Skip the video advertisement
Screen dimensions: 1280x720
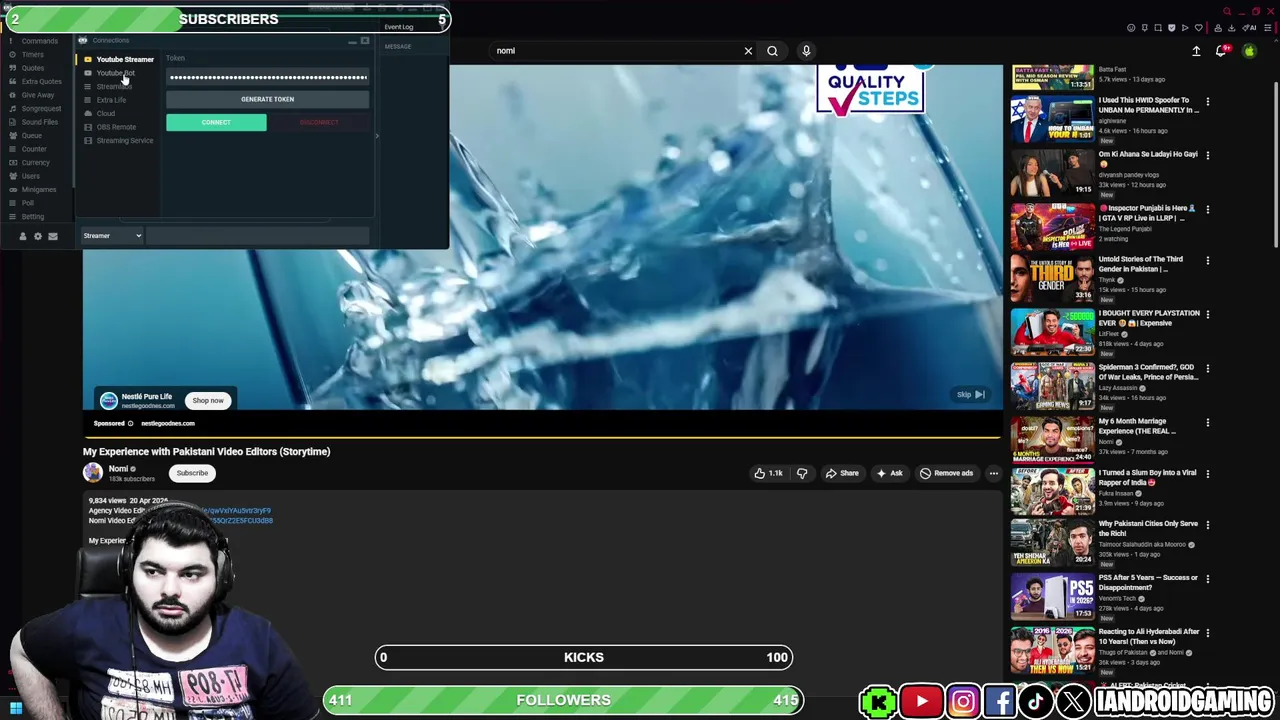coord(970,395)
